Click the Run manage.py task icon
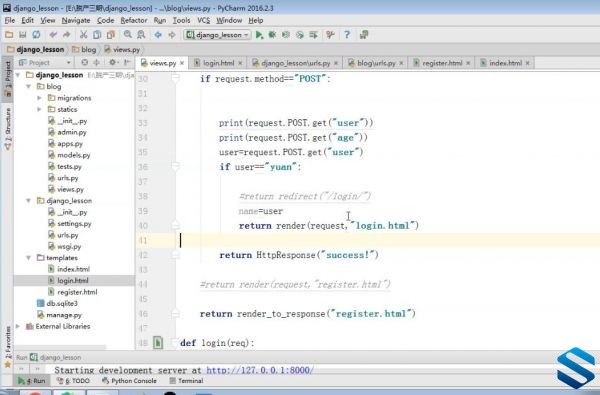 (313, 35)
